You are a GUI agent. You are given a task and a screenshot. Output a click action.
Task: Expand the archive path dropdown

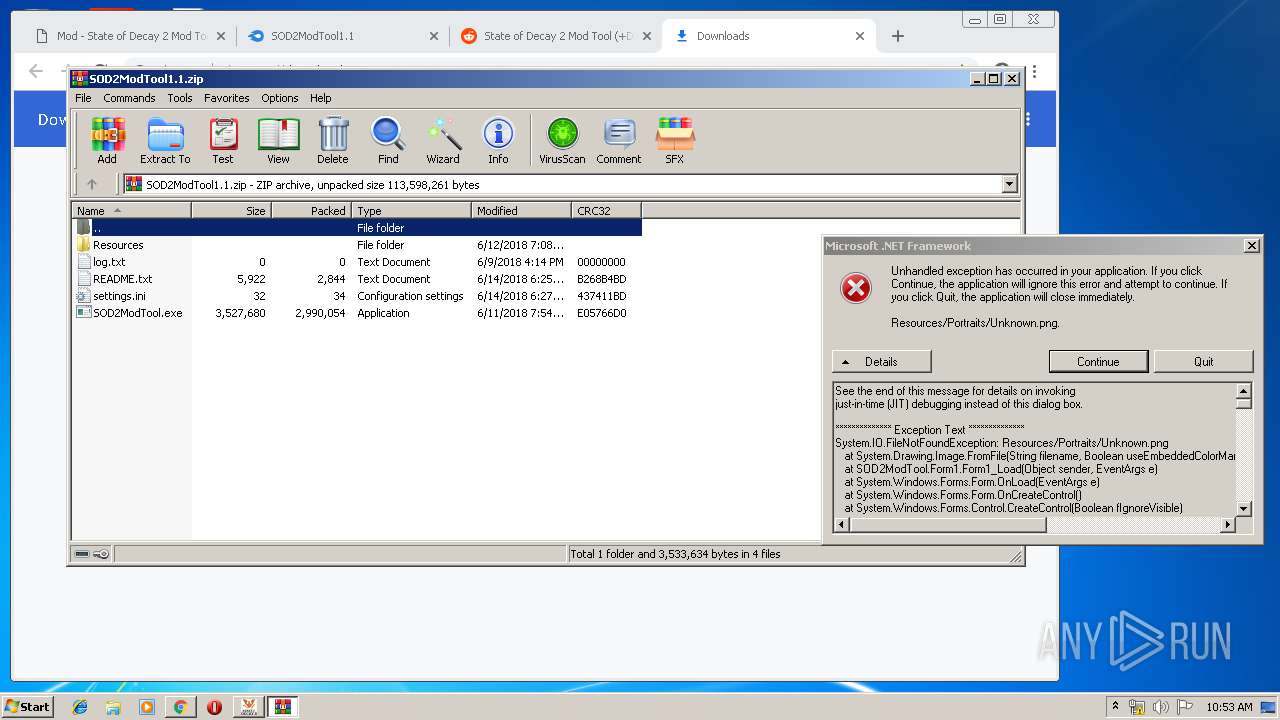pos(1009,184)
